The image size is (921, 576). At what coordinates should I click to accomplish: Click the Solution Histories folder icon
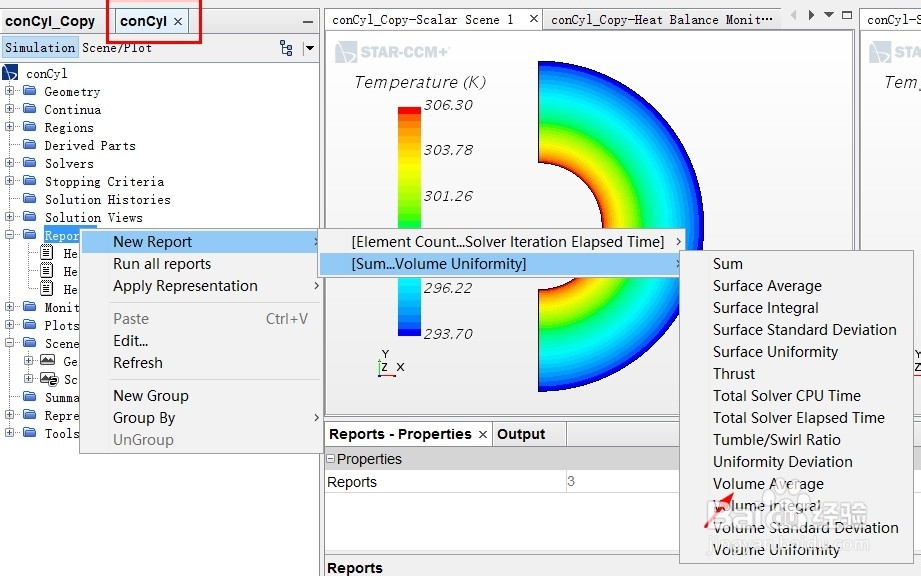[x=29, y=199]
